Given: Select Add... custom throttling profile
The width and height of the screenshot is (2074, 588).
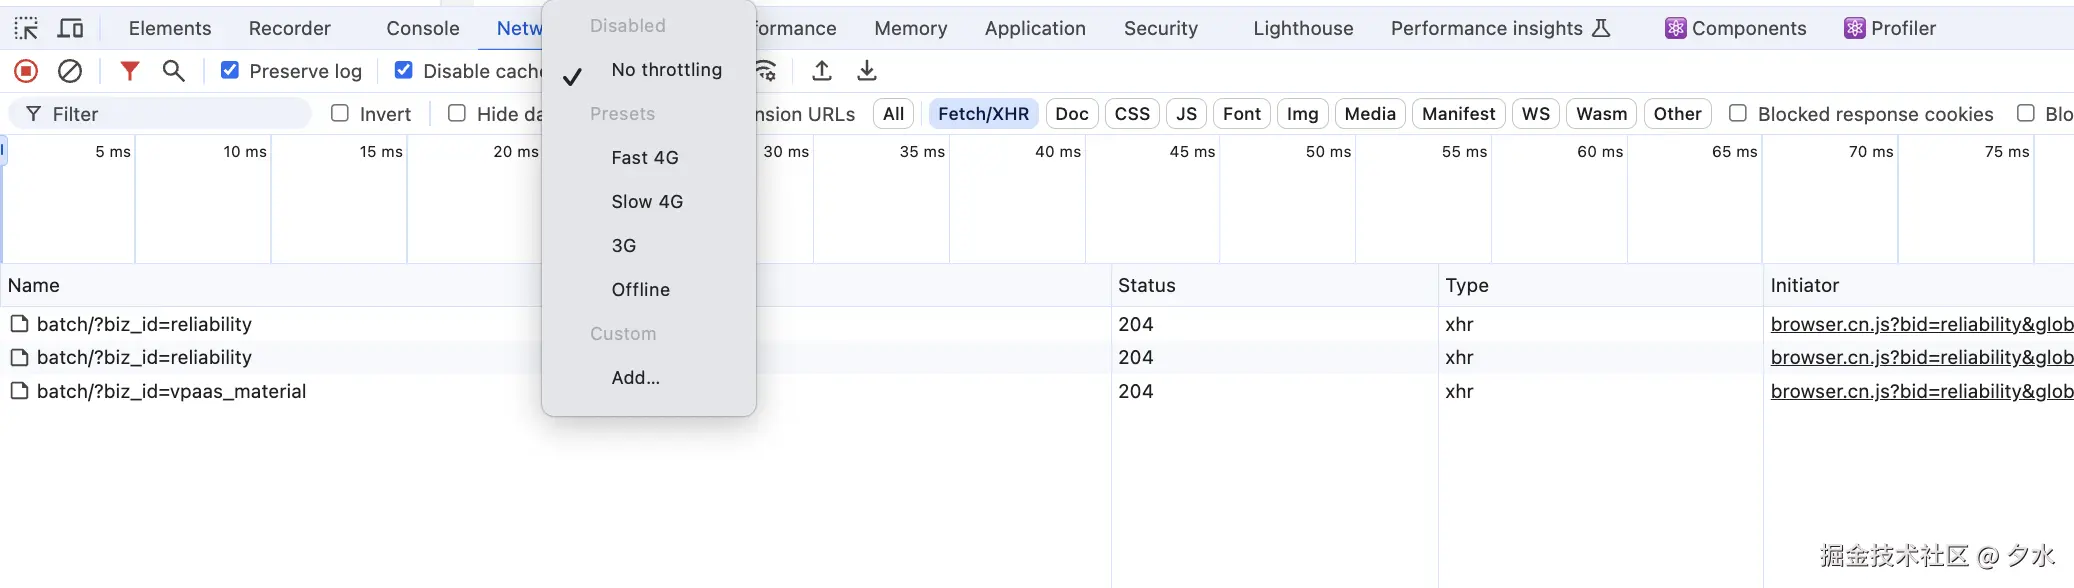Looking at the screenshot, I should coord(635,378).
